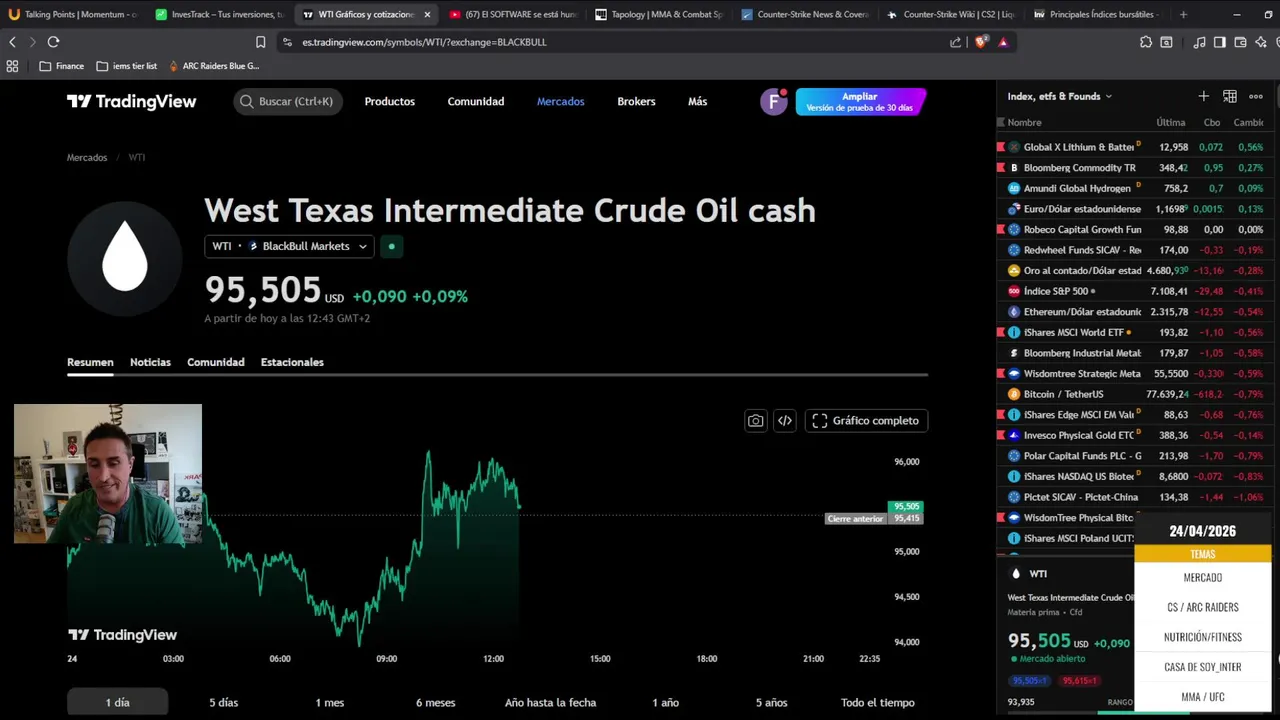Viewport: 1280px width, 720px height.
Task: Sort watchlist by Última column header
Action: coord(1171,122)
